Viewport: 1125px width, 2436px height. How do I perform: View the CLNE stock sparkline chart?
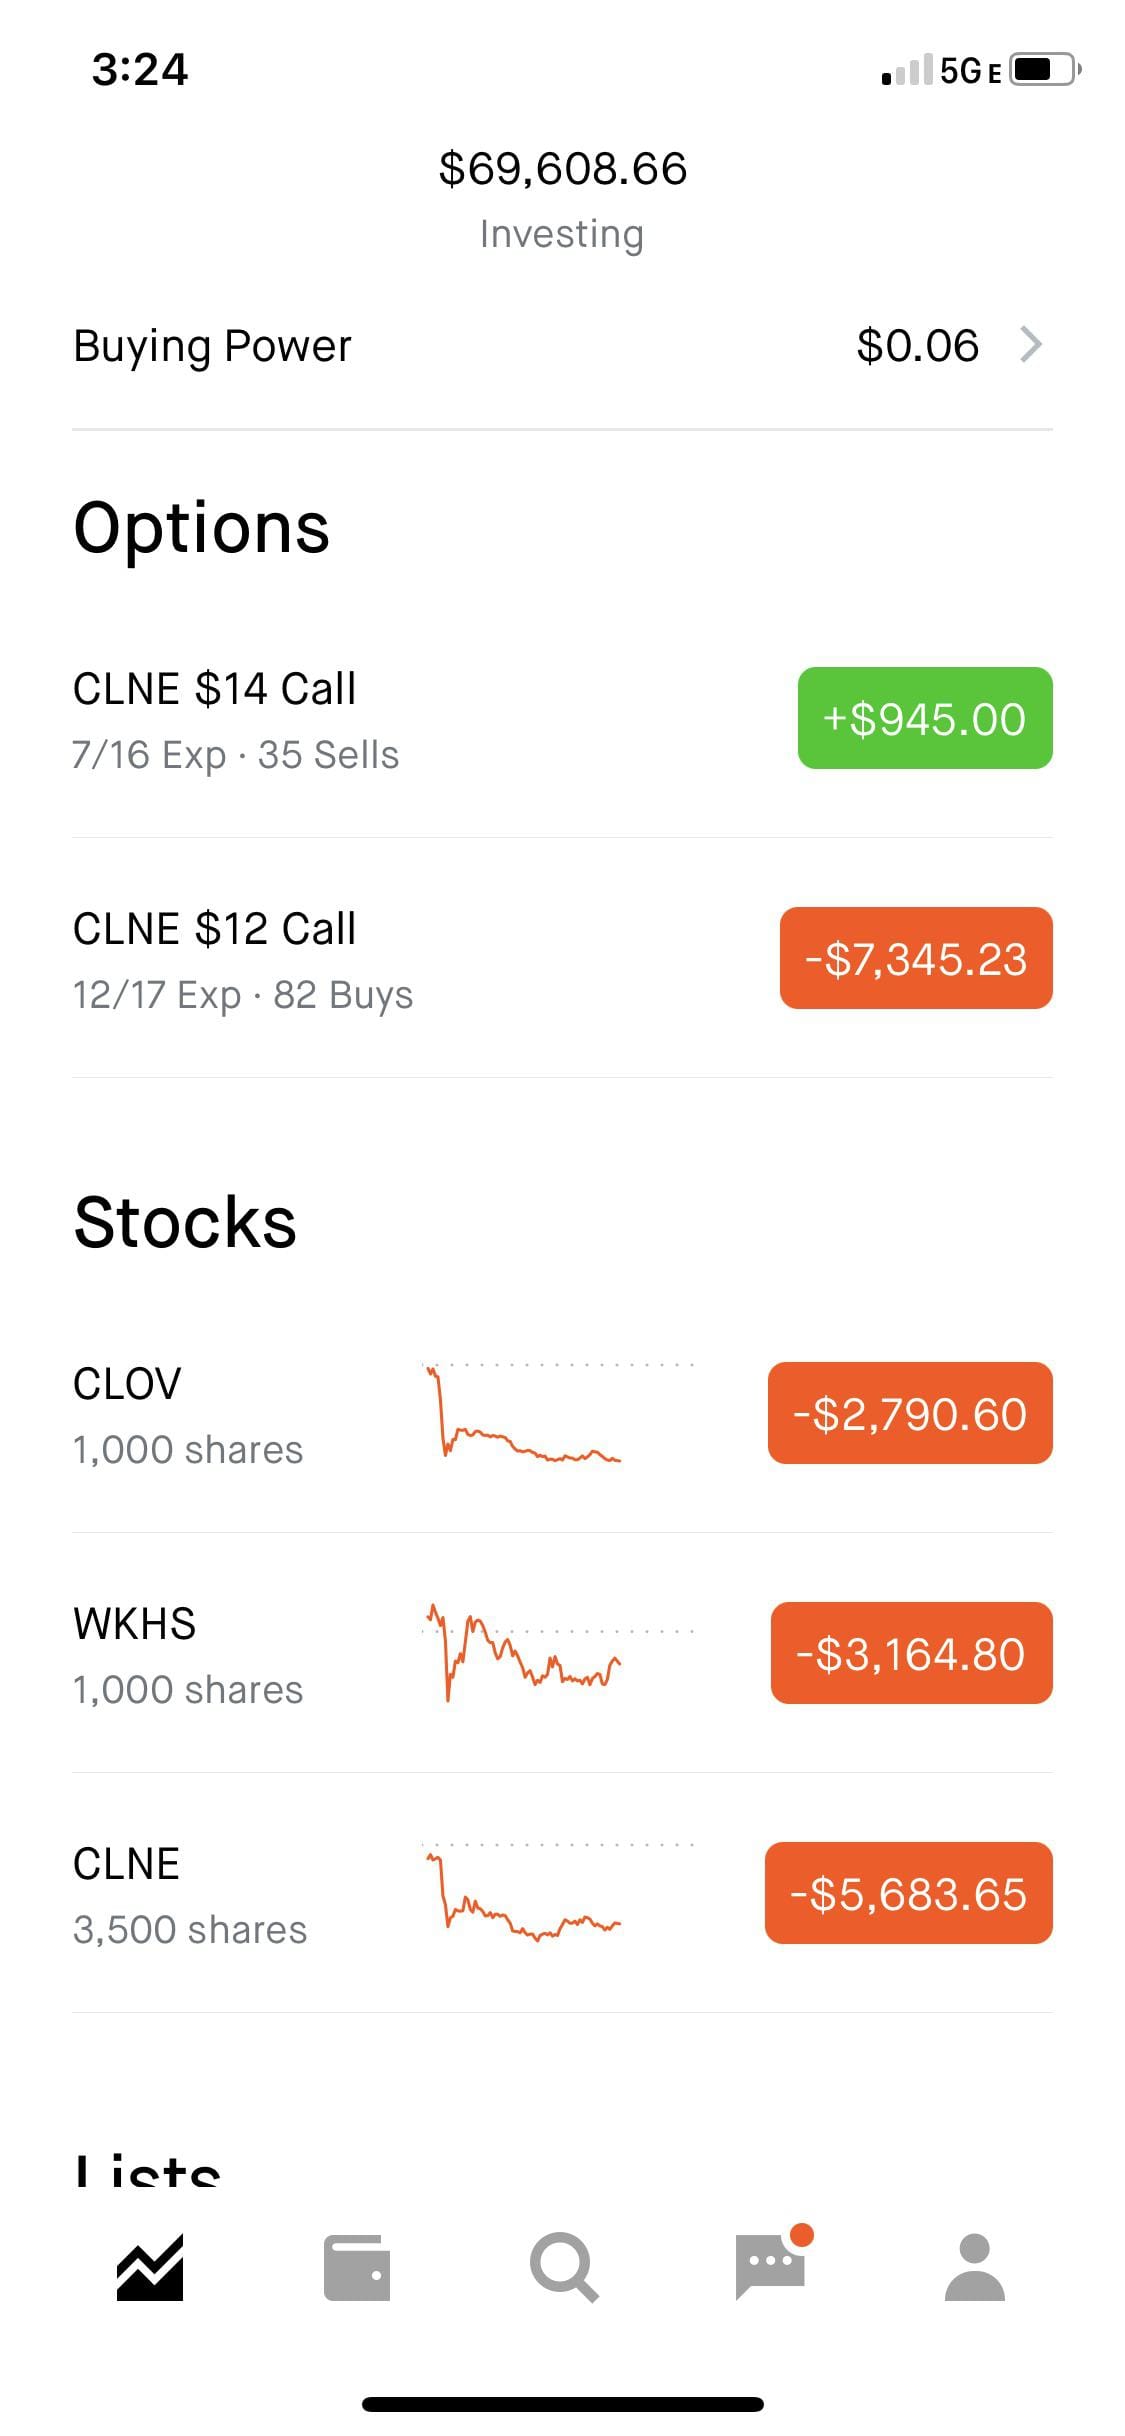558,1892
